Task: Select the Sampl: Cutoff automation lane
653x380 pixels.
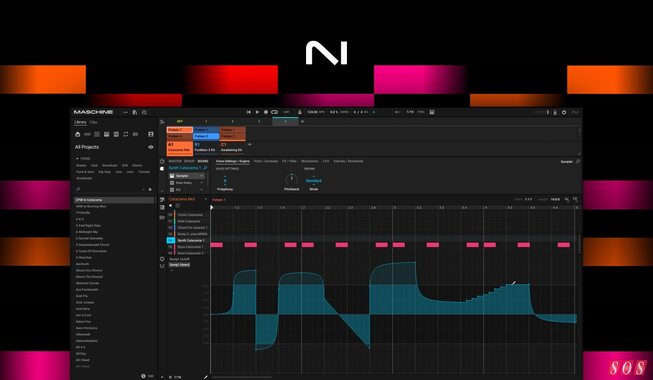Action: click(x=179, y=259)
